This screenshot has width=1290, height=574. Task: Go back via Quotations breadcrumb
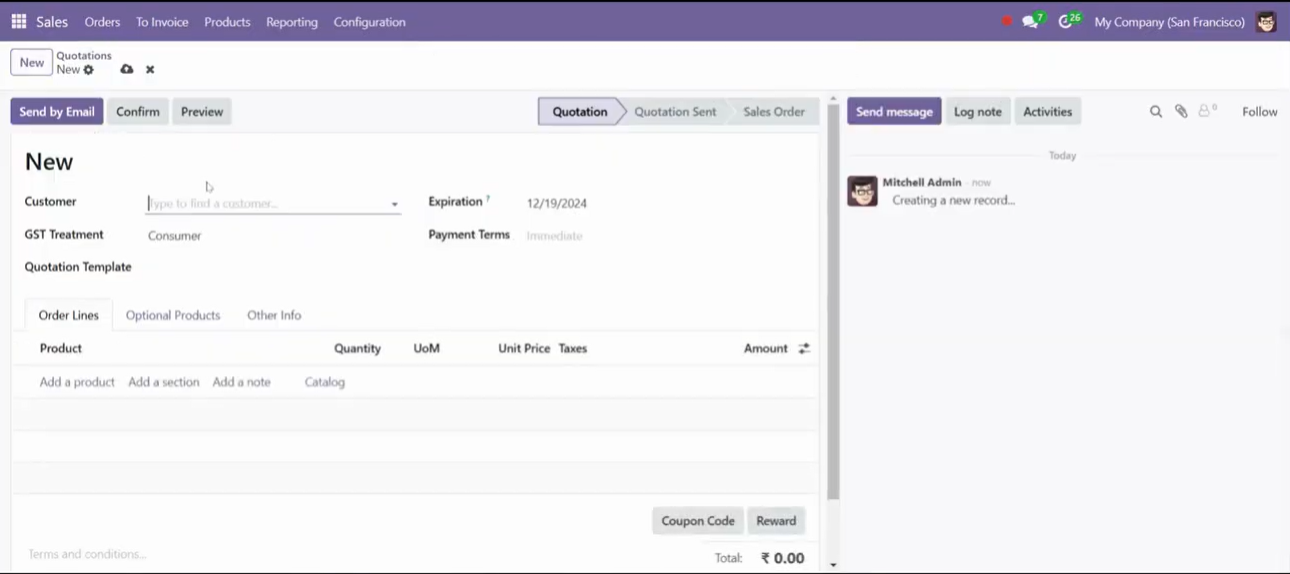(x=84, y=56)
